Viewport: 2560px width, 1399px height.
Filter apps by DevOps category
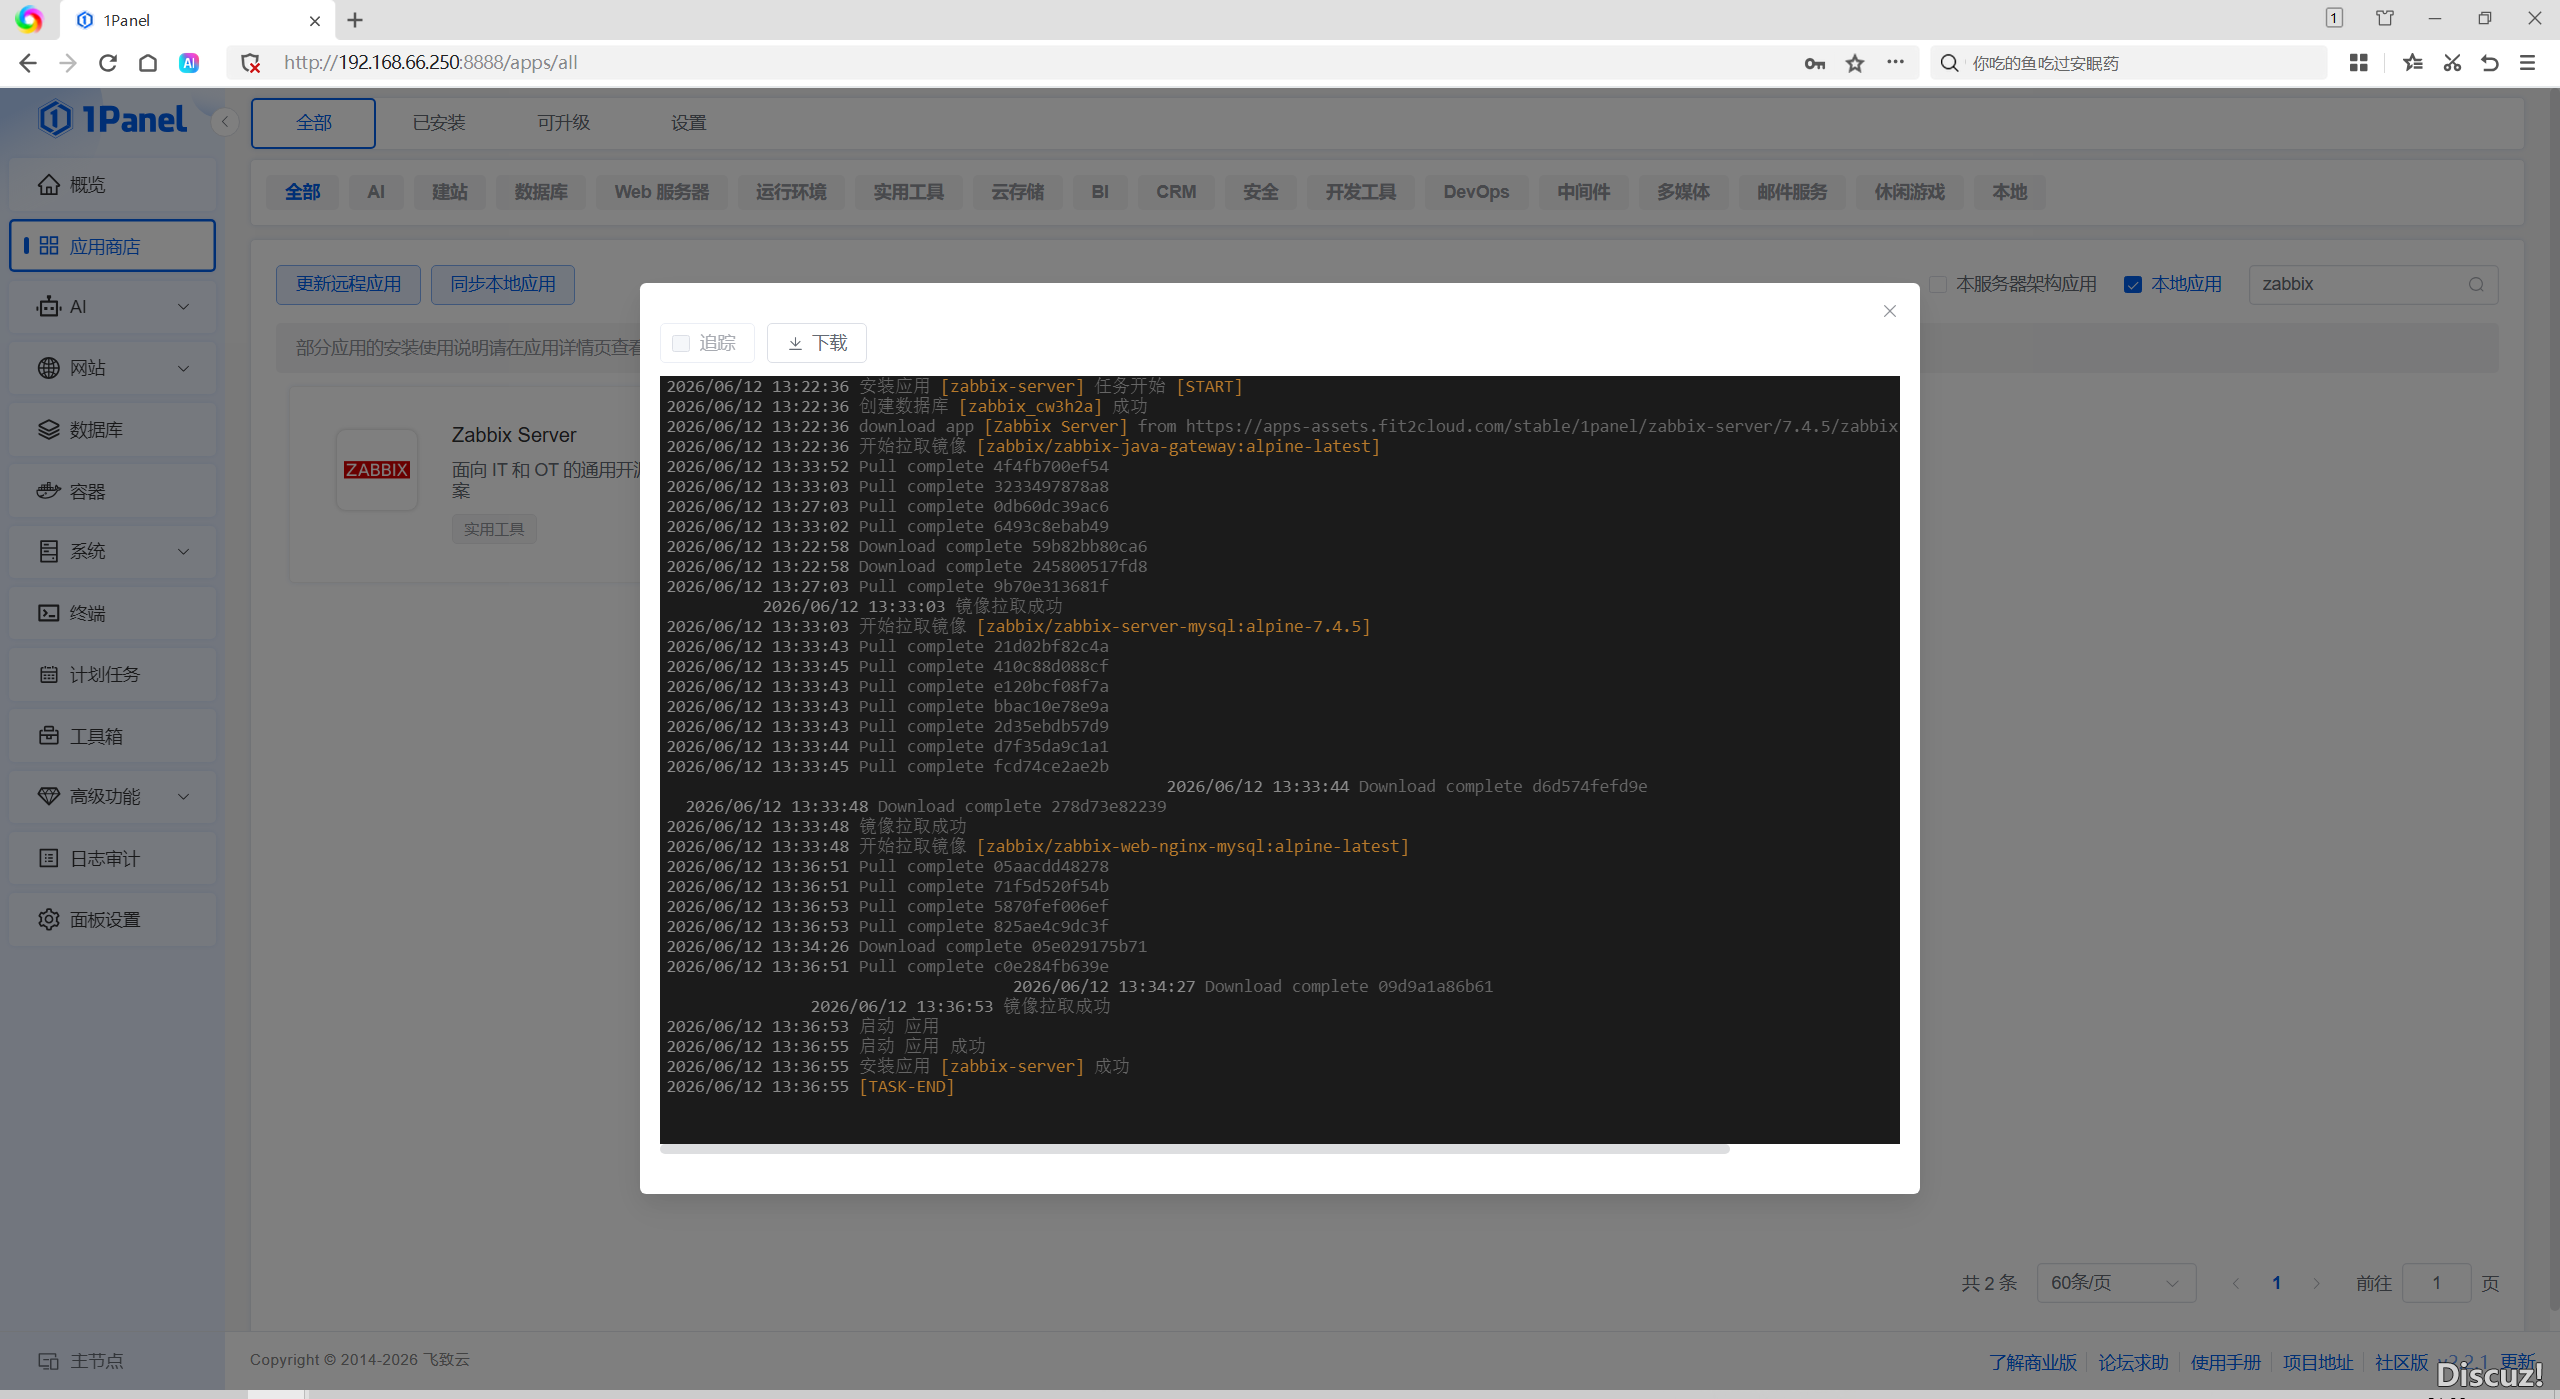(1476, 192)
